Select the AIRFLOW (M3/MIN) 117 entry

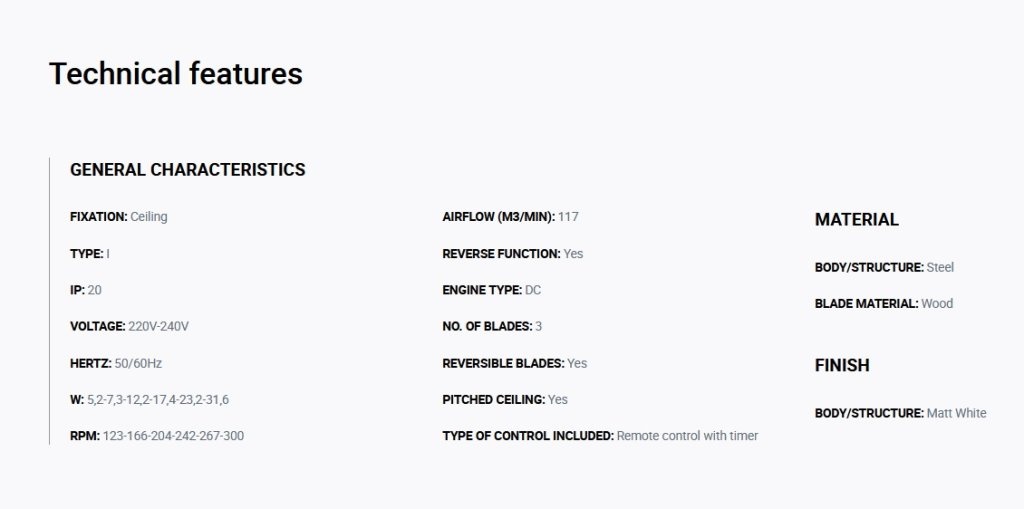click(x=510, y=217)
